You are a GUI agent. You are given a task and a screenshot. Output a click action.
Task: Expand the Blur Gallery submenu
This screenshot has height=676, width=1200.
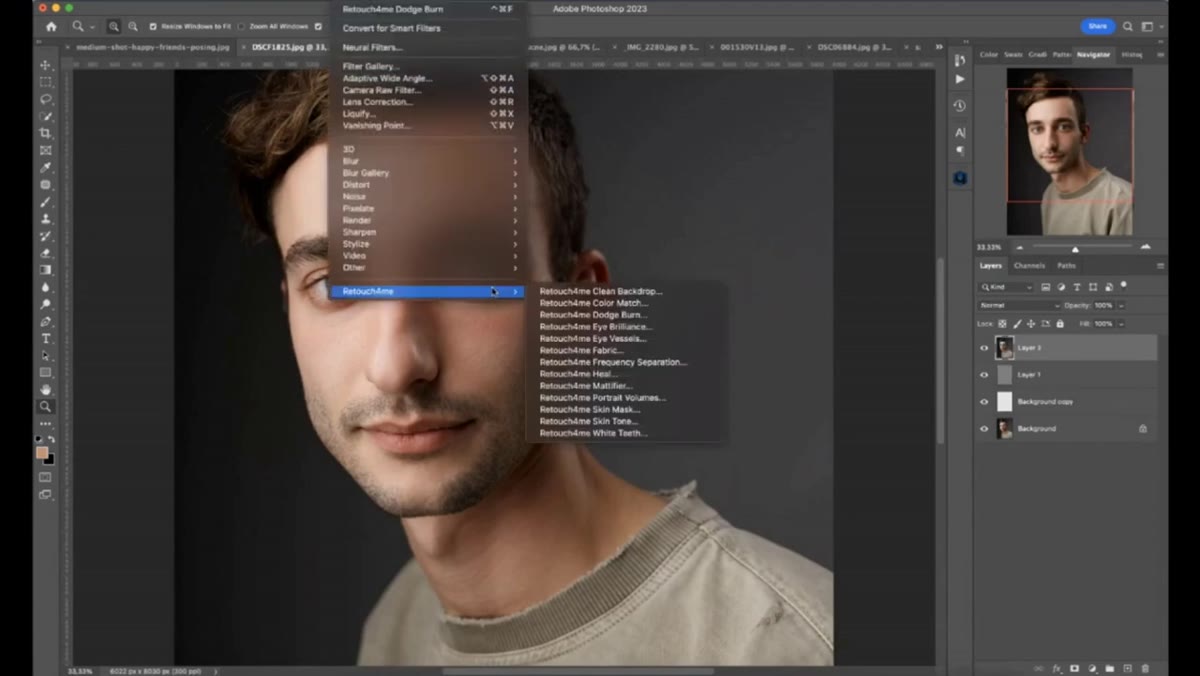[427, 173]
